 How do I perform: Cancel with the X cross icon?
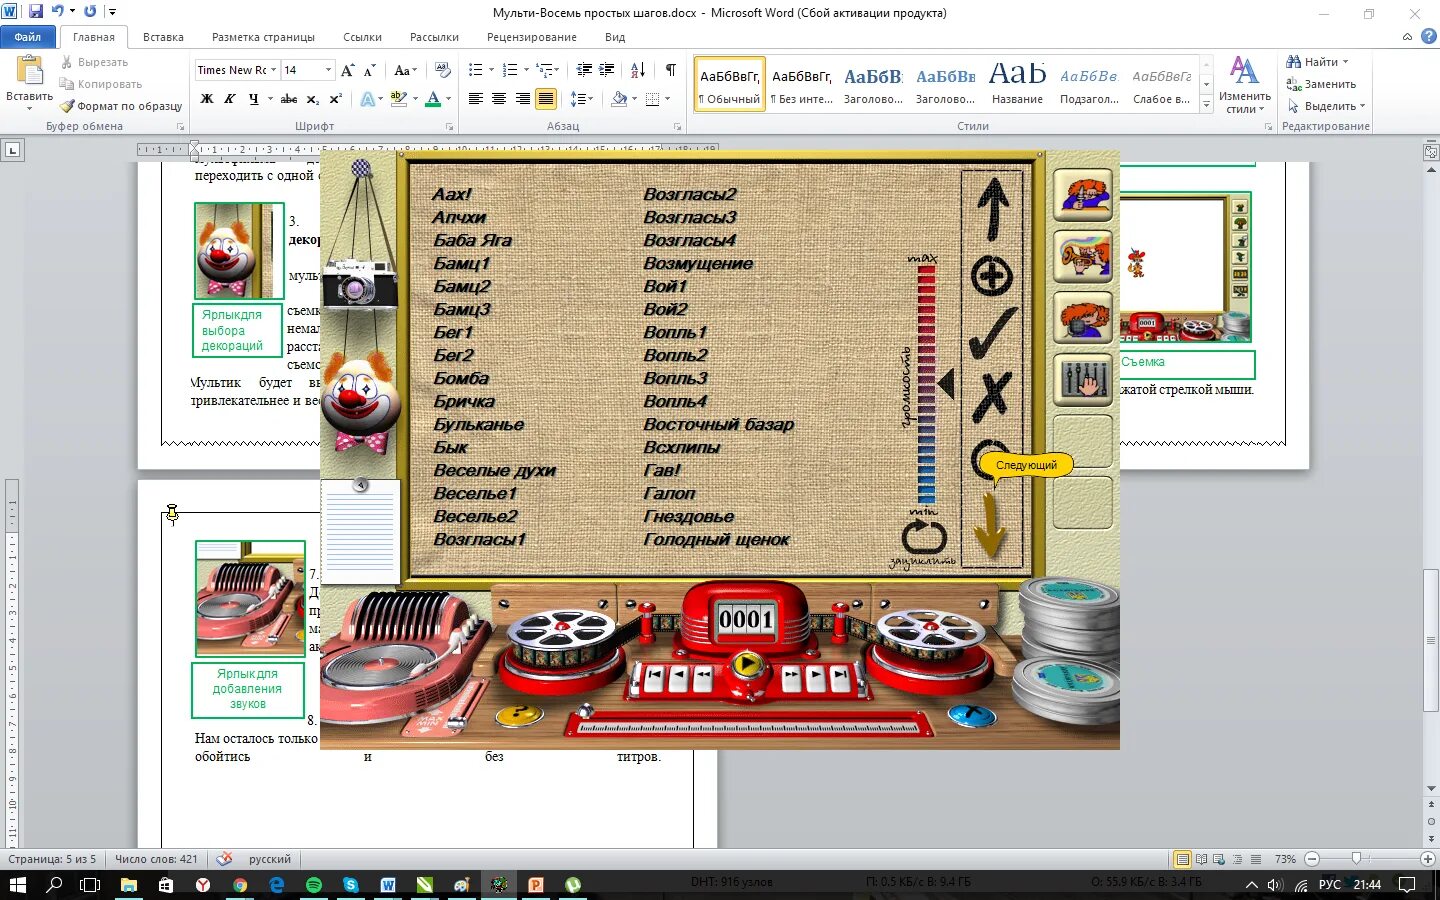click(992, 397)
